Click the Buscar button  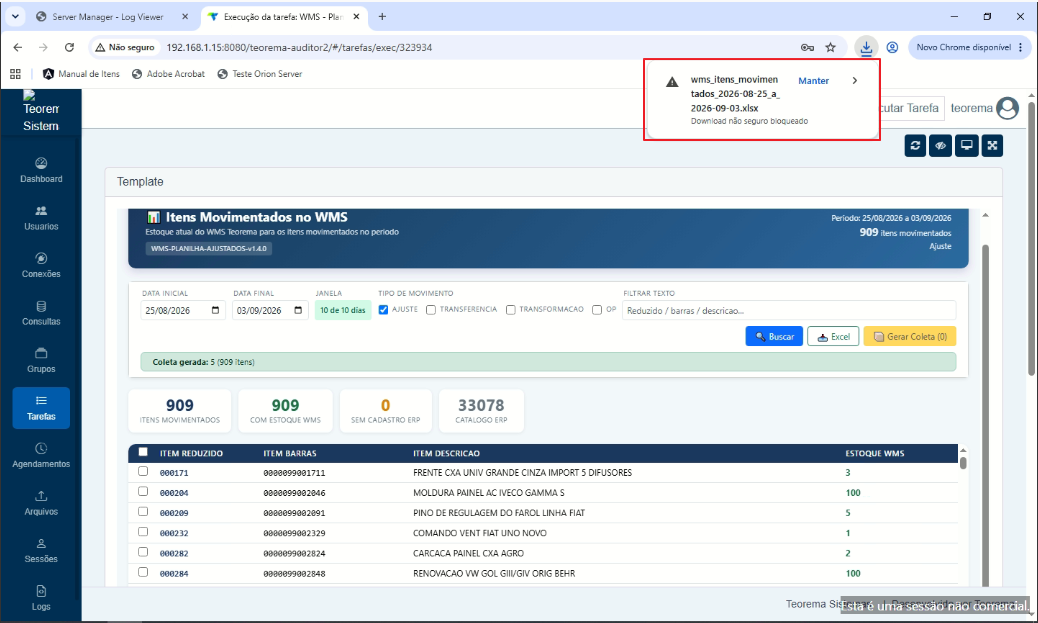pos(775,336)
